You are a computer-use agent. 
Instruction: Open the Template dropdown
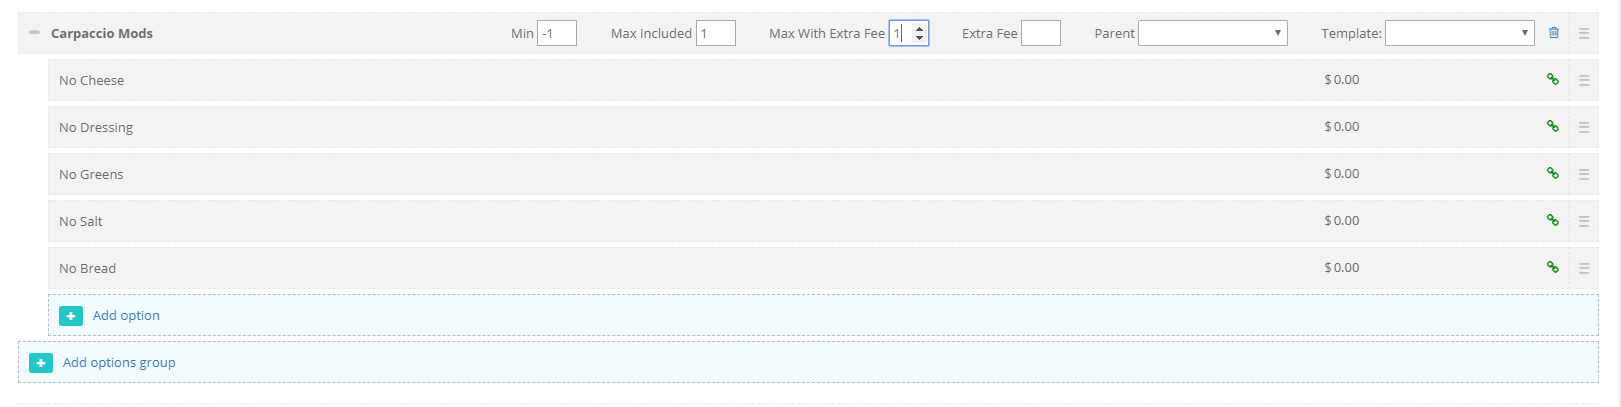click(1459, 33)
